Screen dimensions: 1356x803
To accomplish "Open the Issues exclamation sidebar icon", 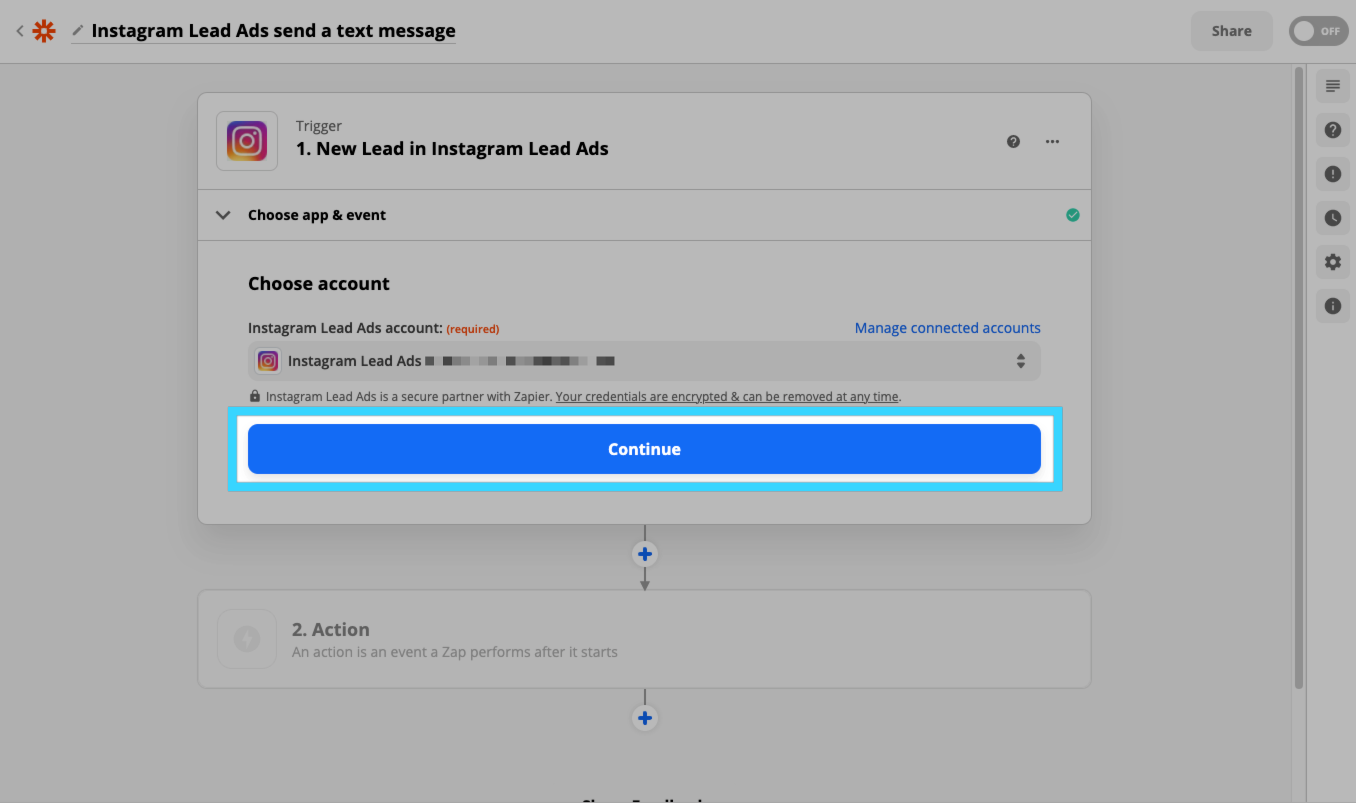I will [1332, 174].
